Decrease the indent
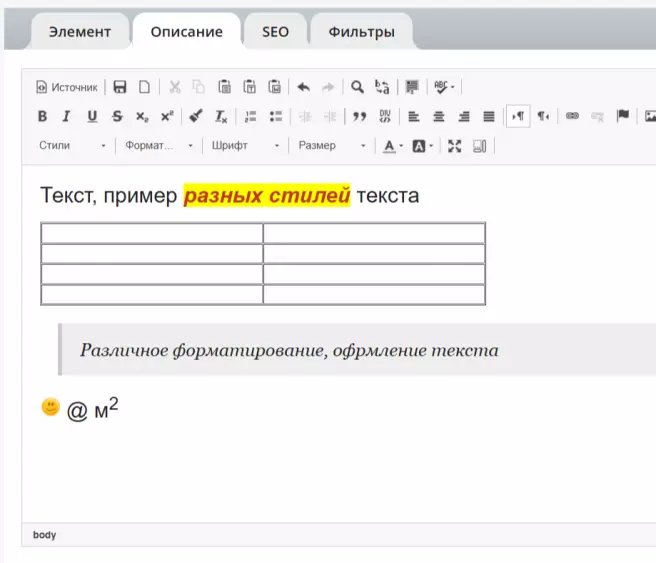656x563 pixels. 305,116
